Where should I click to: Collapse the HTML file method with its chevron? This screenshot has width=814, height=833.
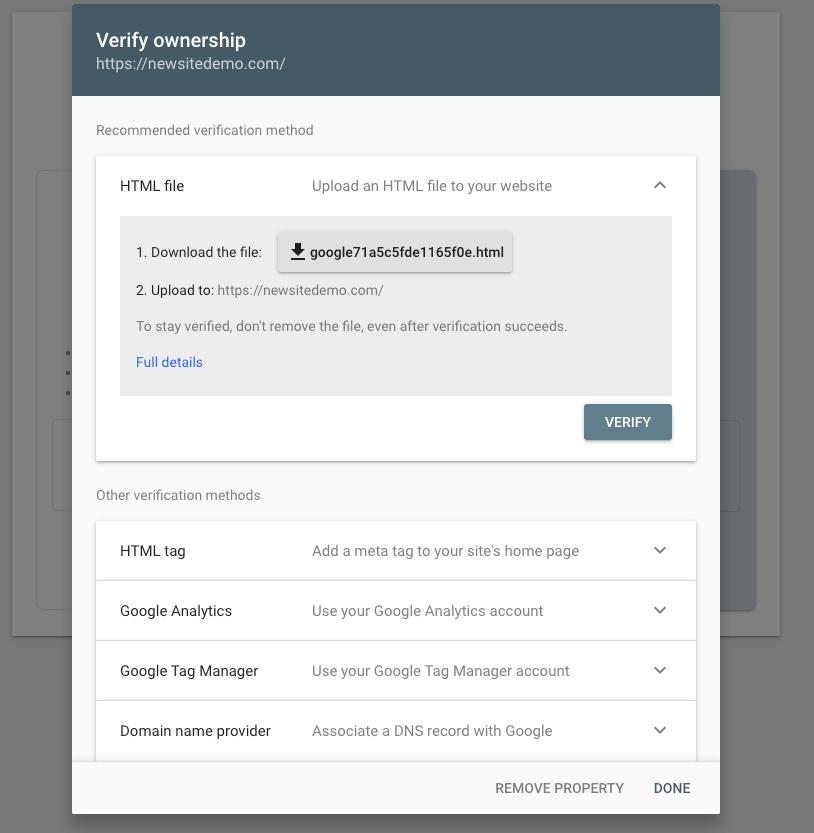[x=660, y=186]
